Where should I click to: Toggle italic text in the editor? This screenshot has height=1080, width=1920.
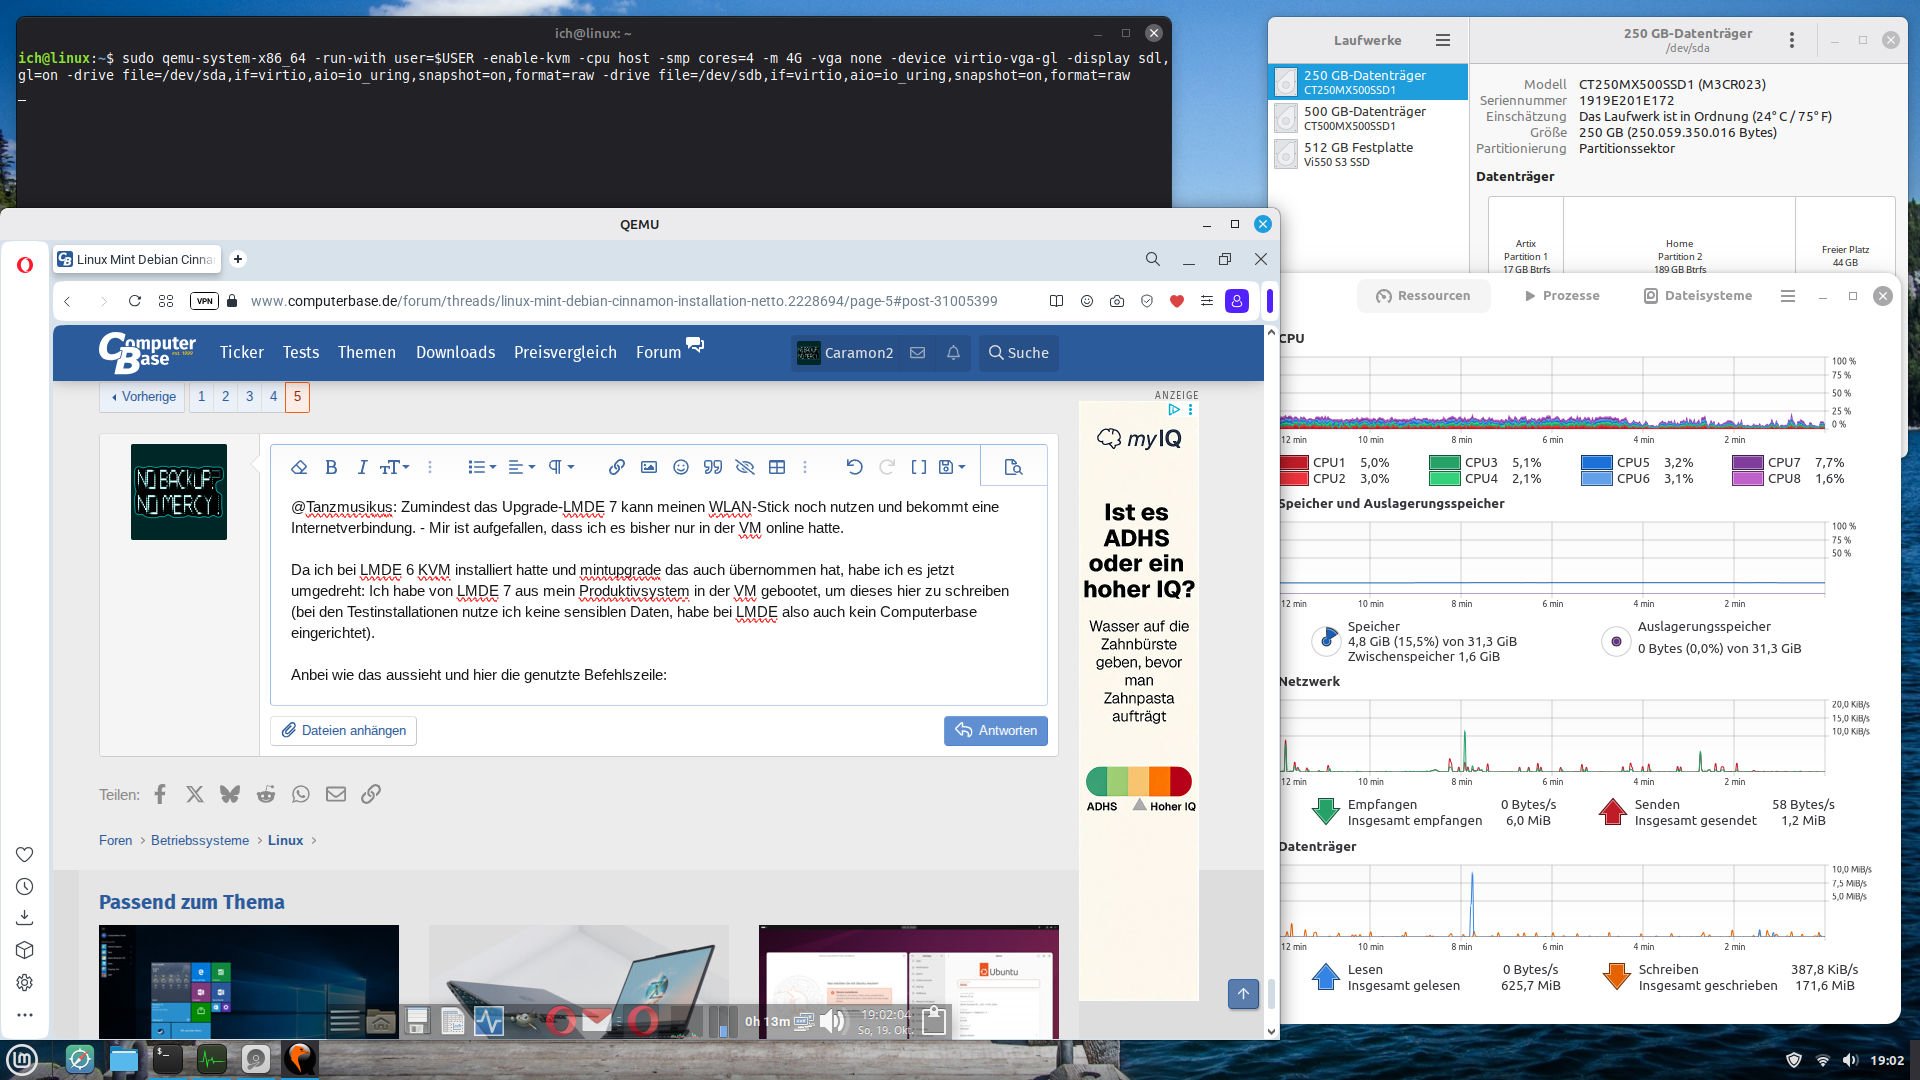(362, 467)
